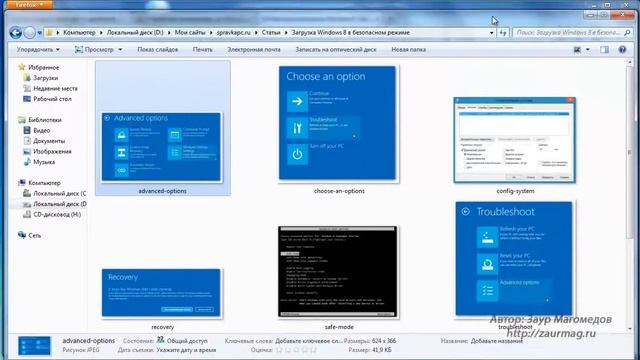Select Локальный диск (D:) breadcrumb segment
The image size is (640, 360).
[x=135, y=33]
